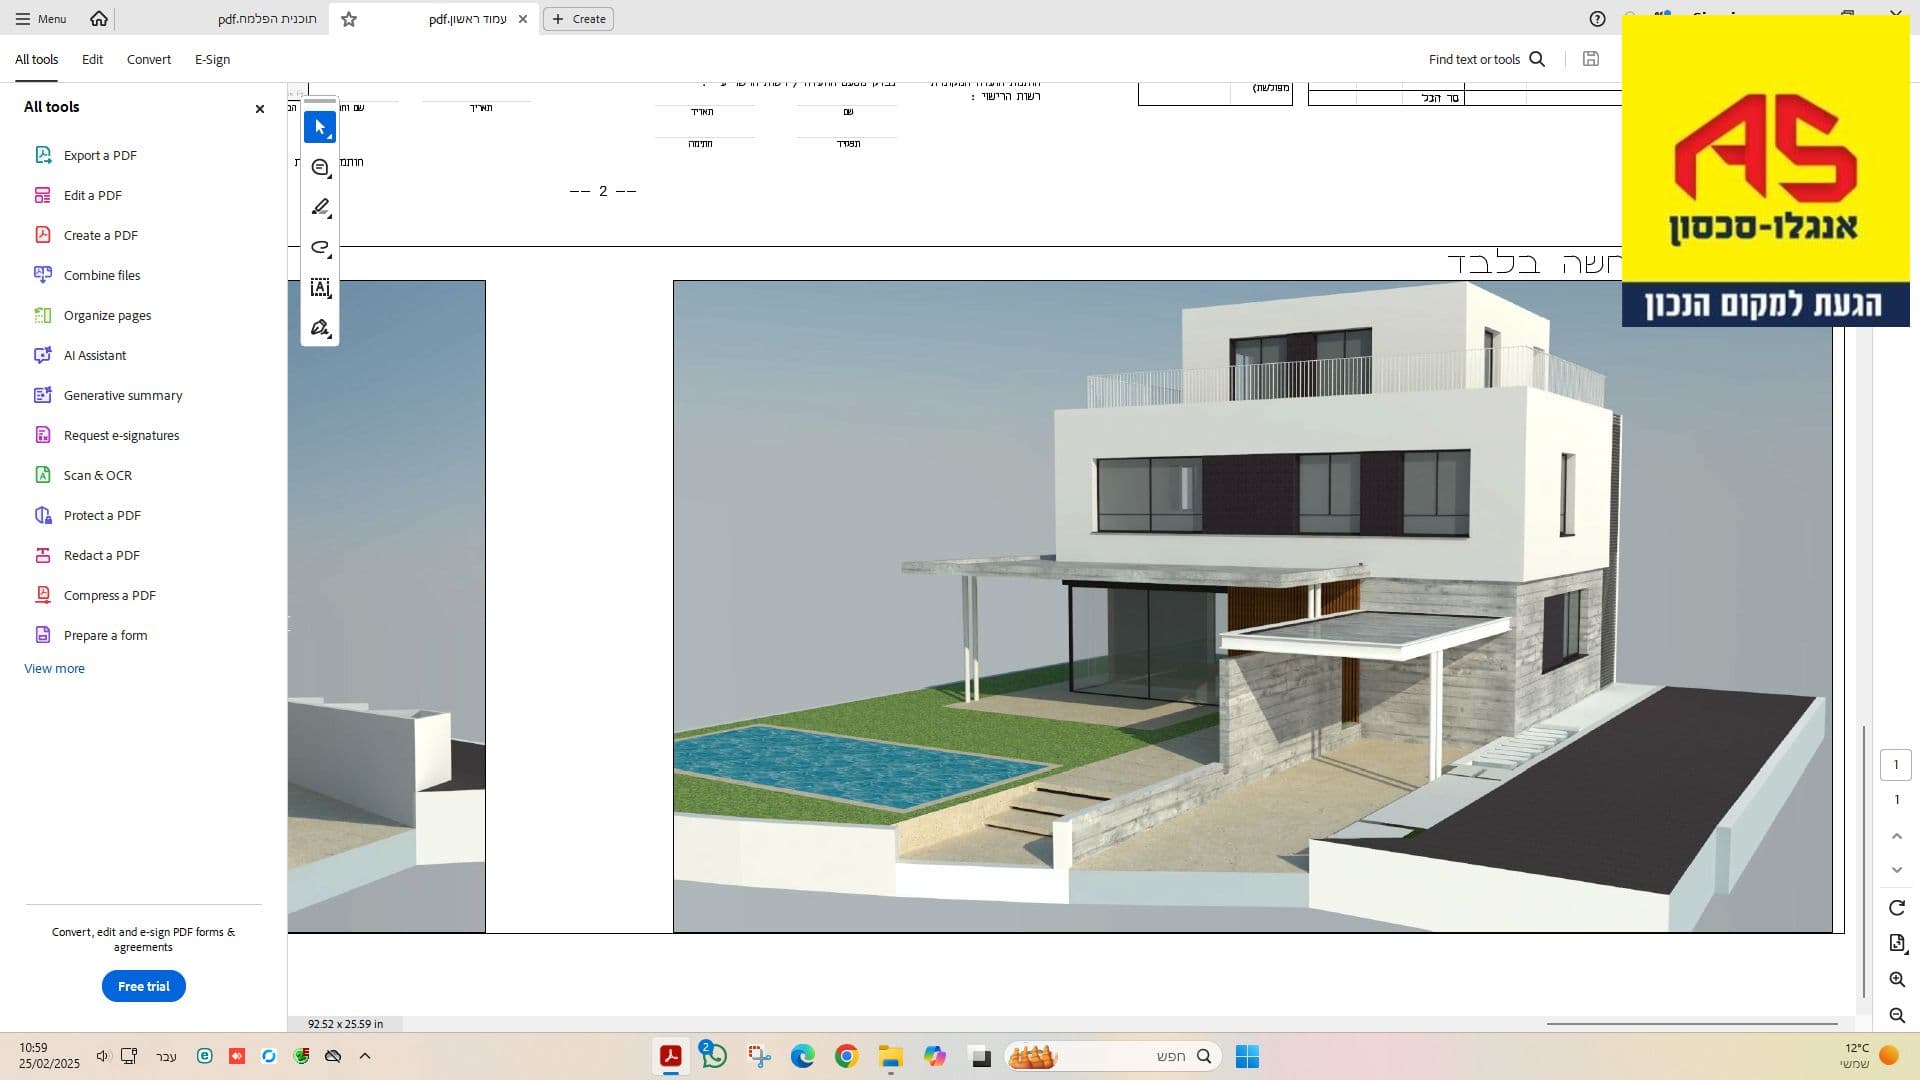1920x1080 pixels.
Task: Zoom in on the document
Action: click(1897, 980)
